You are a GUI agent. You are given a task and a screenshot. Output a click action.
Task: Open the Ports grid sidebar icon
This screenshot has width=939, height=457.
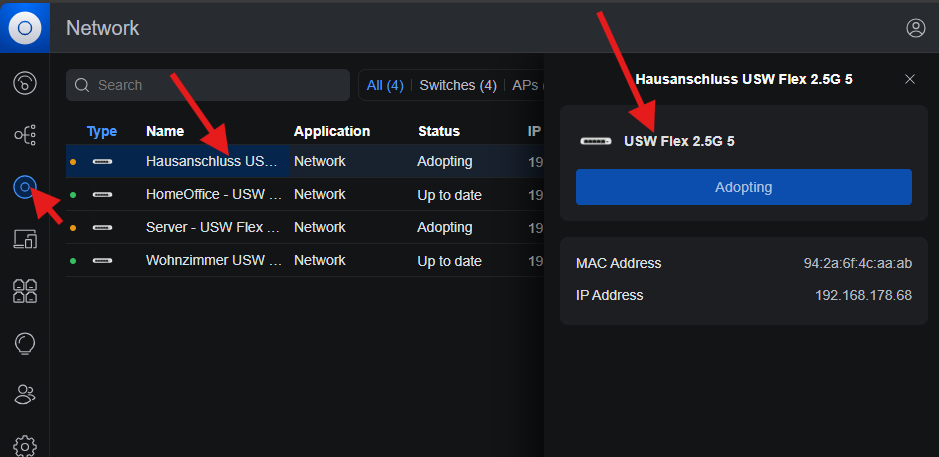click(x=25, y=291)
